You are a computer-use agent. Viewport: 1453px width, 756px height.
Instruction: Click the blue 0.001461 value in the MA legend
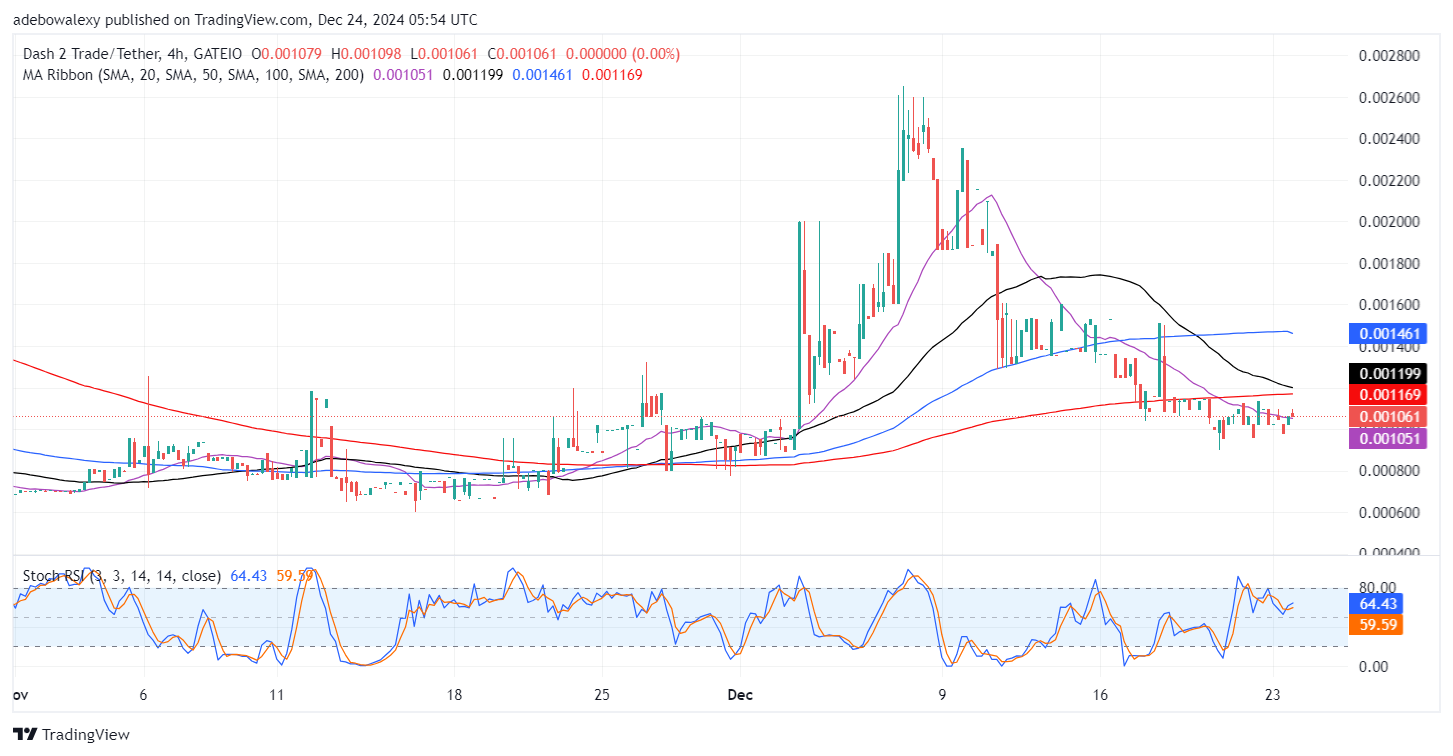(542, 74)
